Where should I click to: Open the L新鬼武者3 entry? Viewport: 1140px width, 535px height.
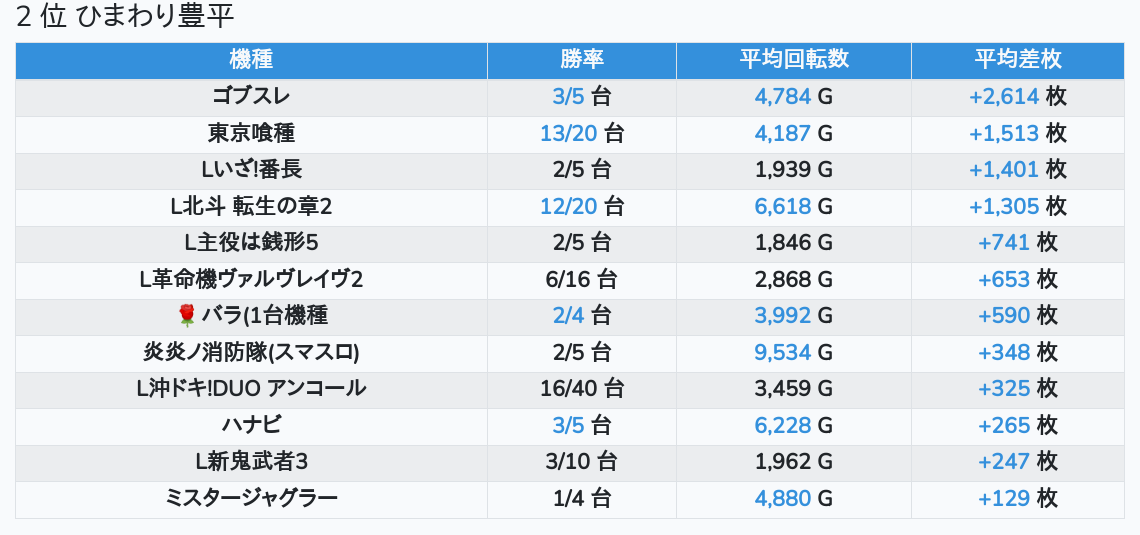click(x=251, y=462)
